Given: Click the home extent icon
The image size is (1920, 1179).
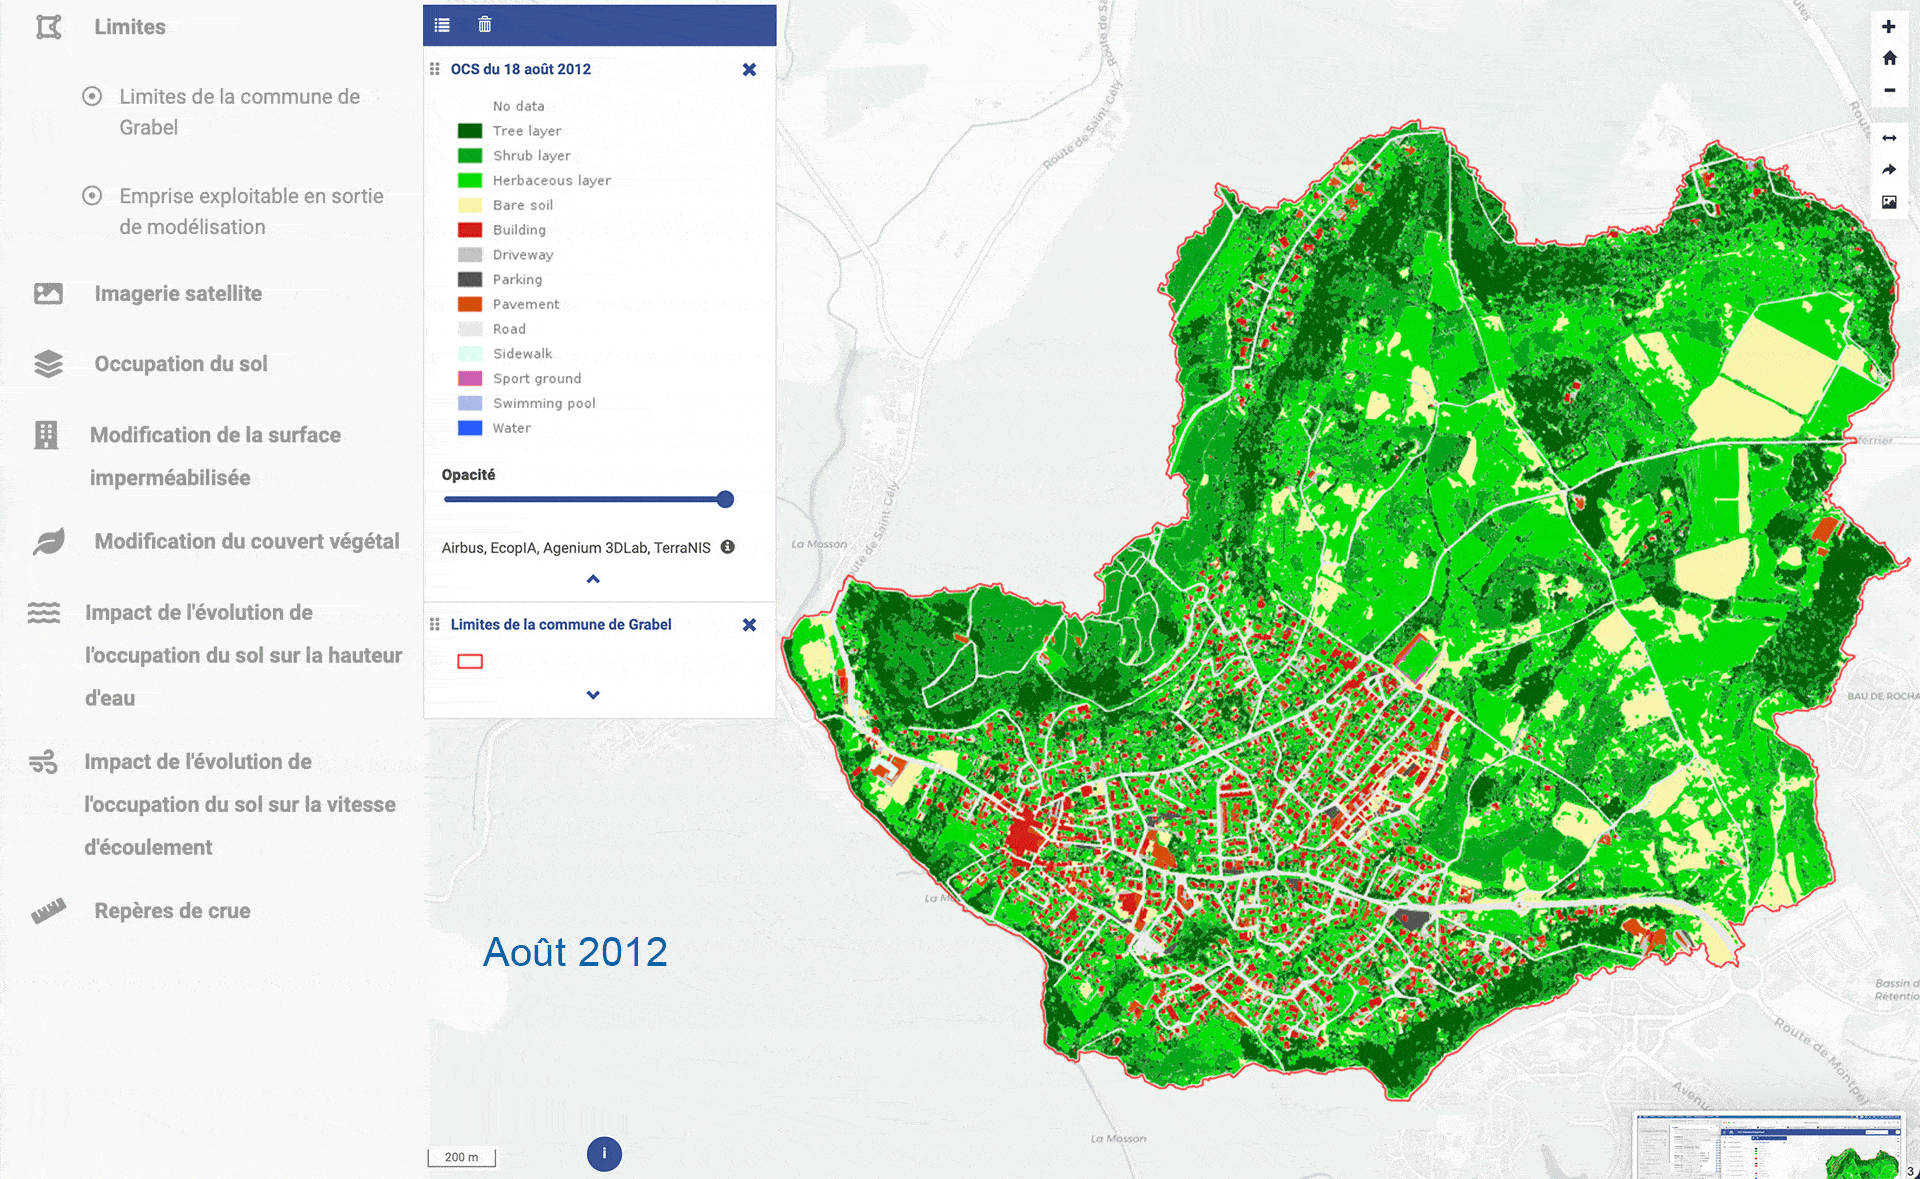Looking at the screenshot, I should [x=1888, y=58].
